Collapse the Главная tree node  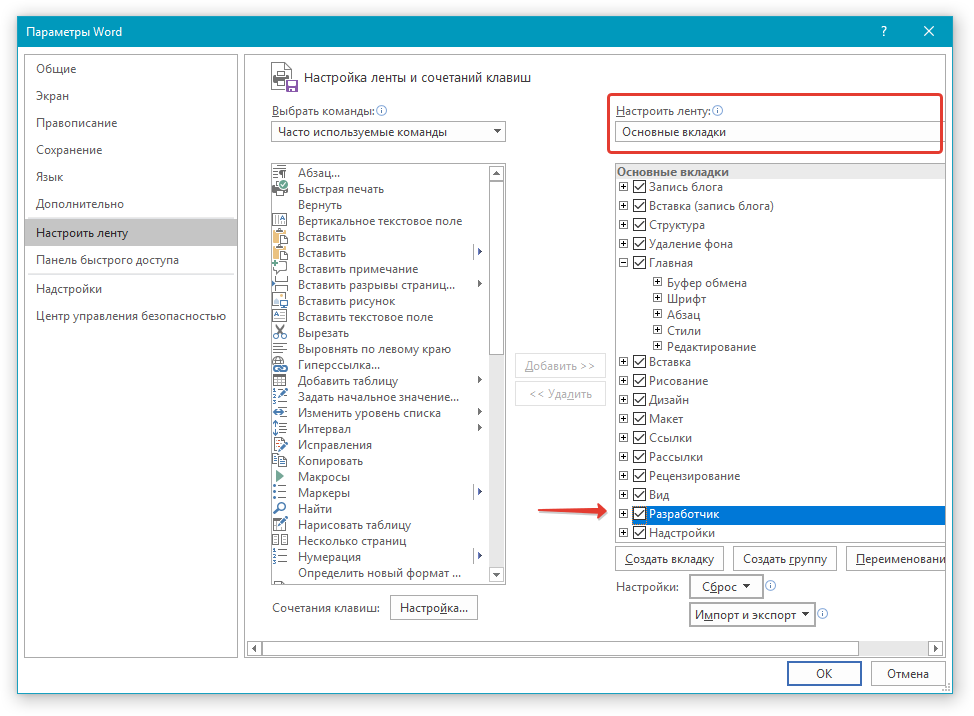pyautogui.click(x=624, y=263)
